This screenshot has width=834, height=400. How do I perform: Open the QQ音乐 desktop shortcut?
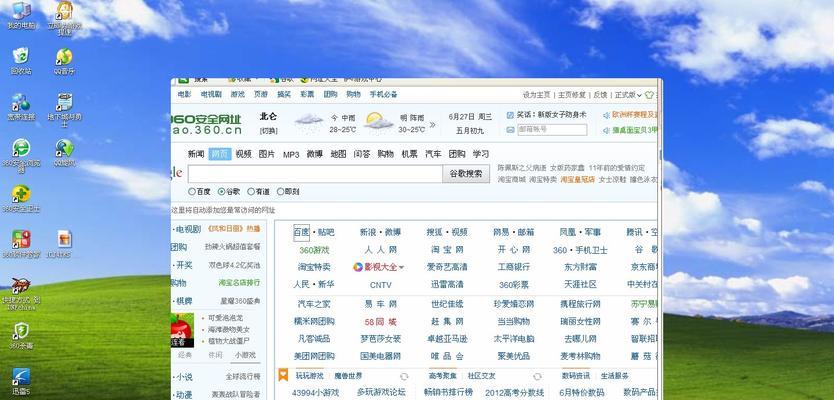pos(64,61)
